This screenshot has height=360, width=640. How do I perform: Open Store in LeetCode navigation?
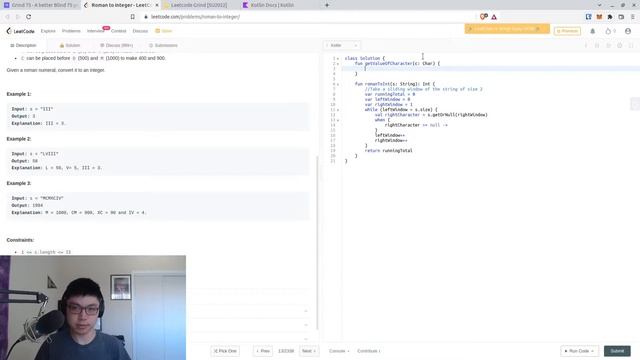point(164,31)
